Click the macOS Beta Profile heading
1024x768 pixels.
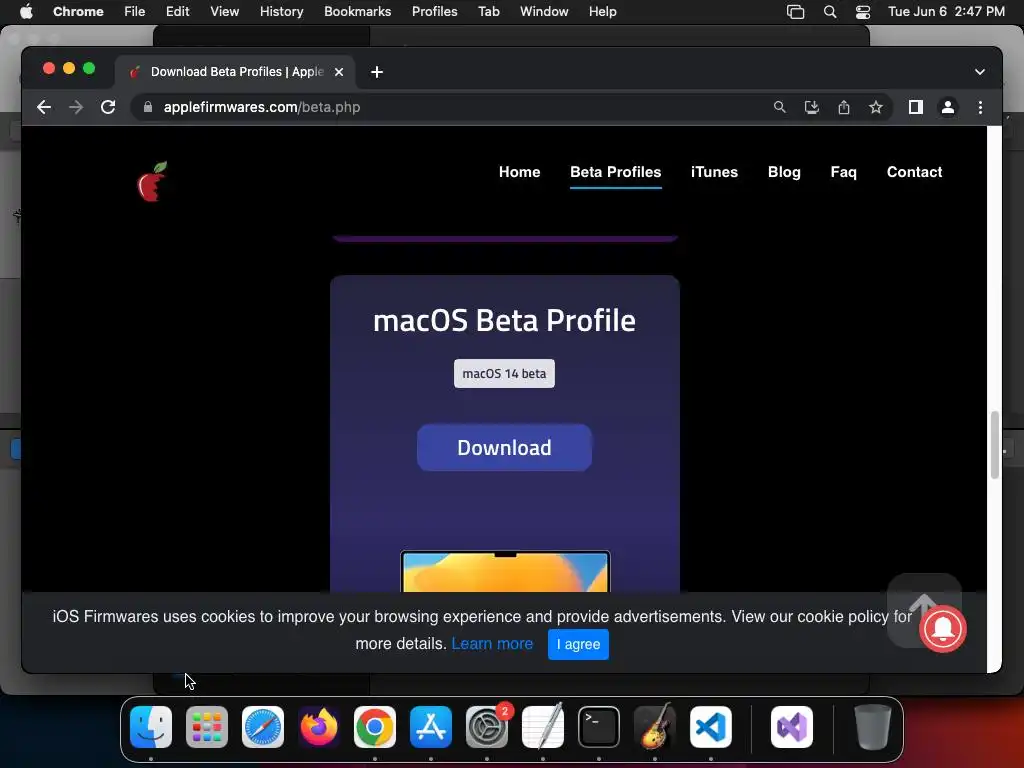[x=504, y=320]
